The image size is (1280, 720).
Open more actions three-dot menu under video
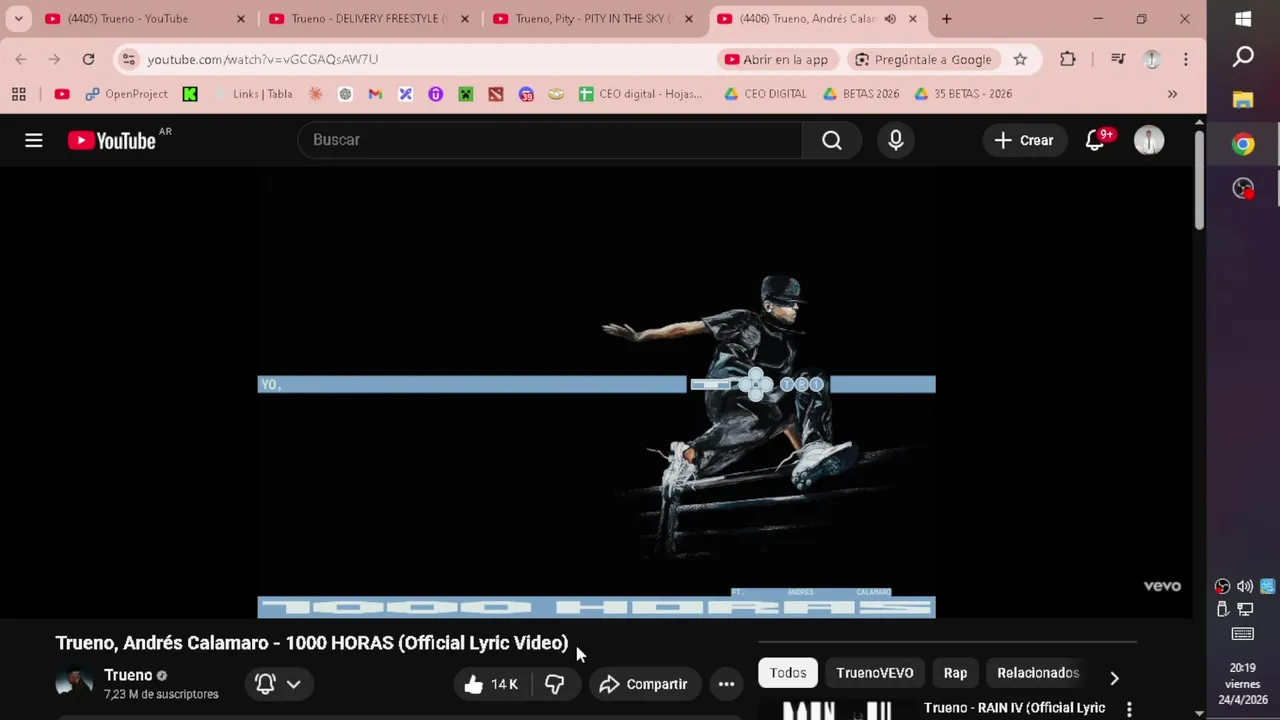click(727, 684)
